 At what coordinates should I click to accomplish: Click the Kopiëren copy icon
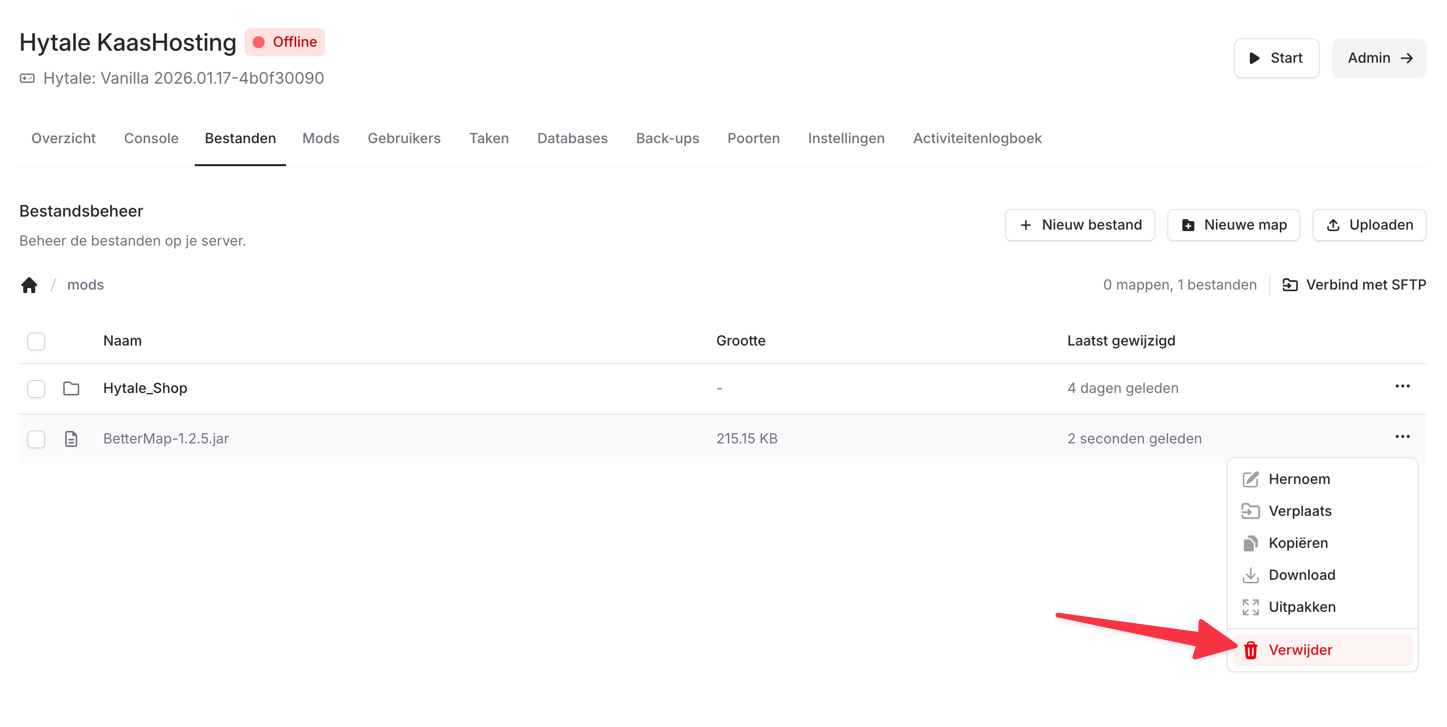click(x=1250, y=543)
